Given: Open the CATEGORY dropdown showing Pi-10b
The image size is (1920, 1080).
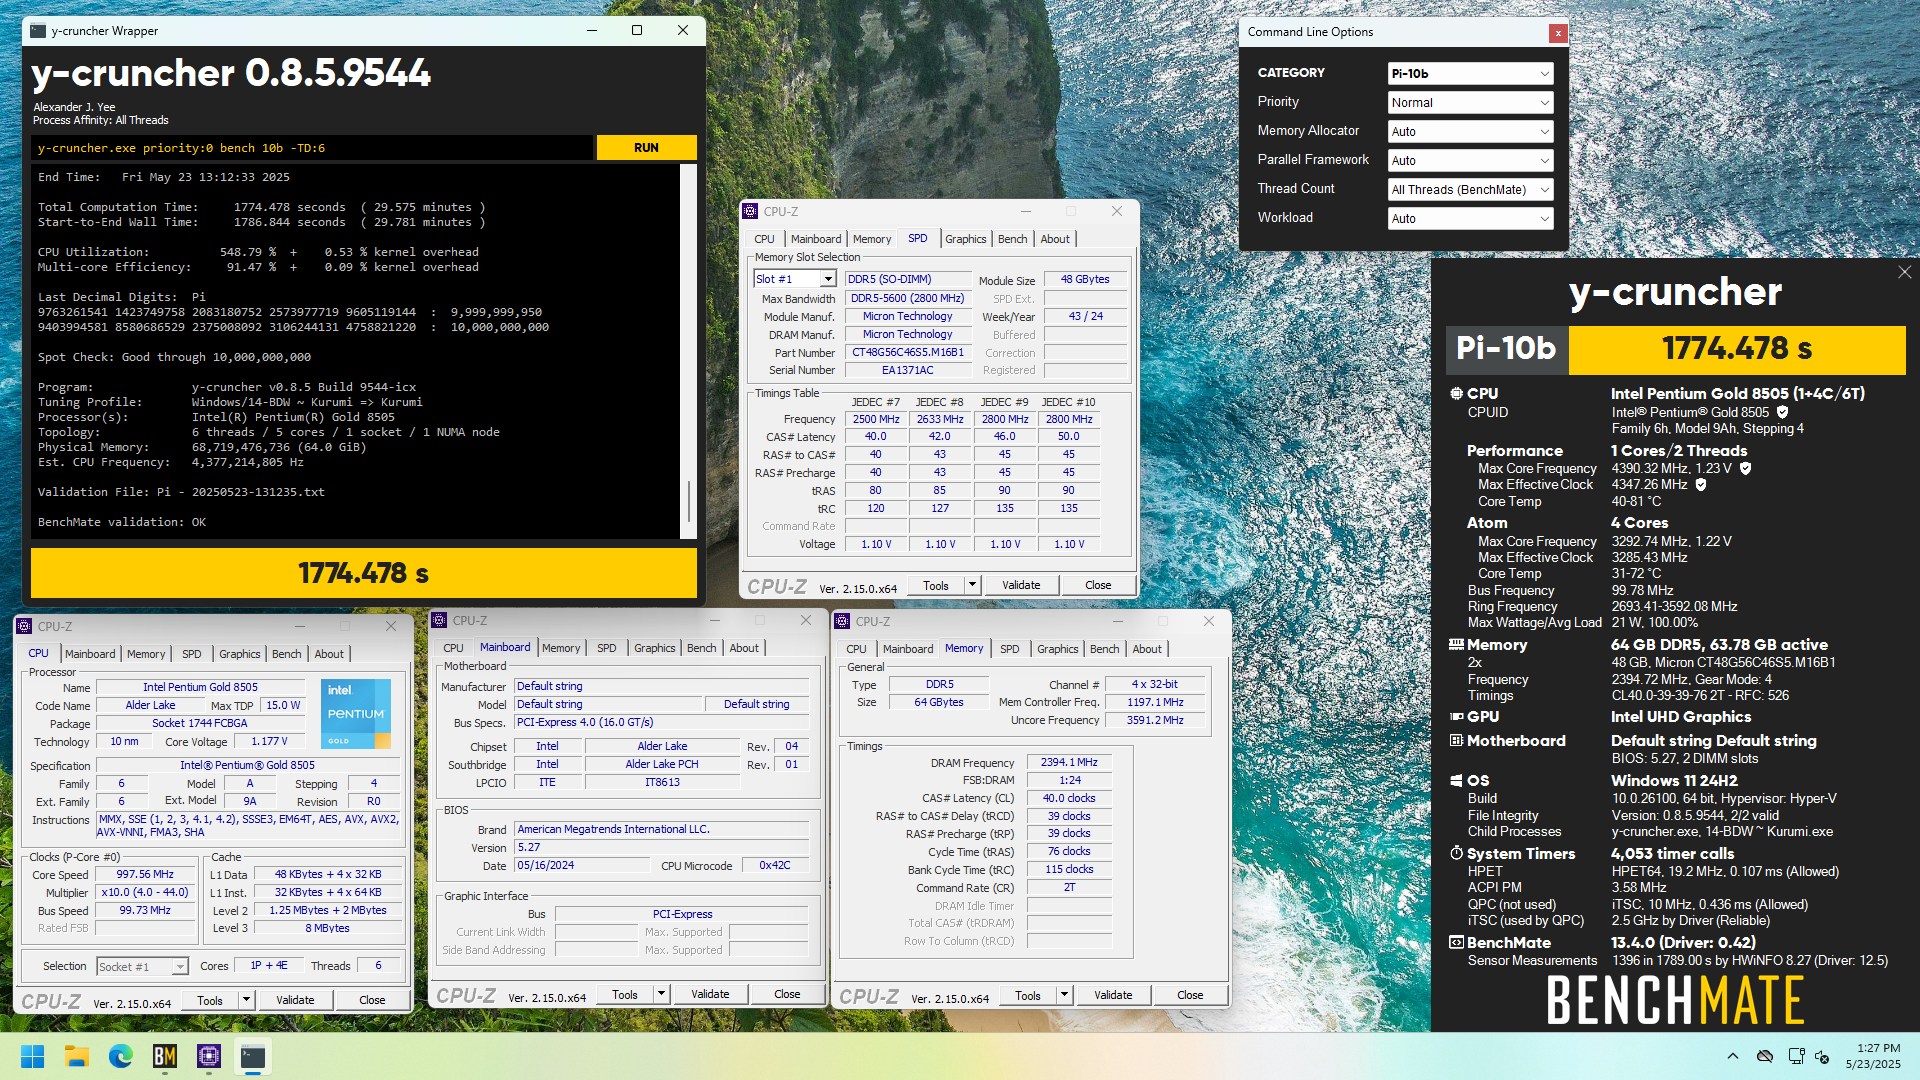Looking at the screenshot, I should pyautogui.click(x=1470, y=73).
